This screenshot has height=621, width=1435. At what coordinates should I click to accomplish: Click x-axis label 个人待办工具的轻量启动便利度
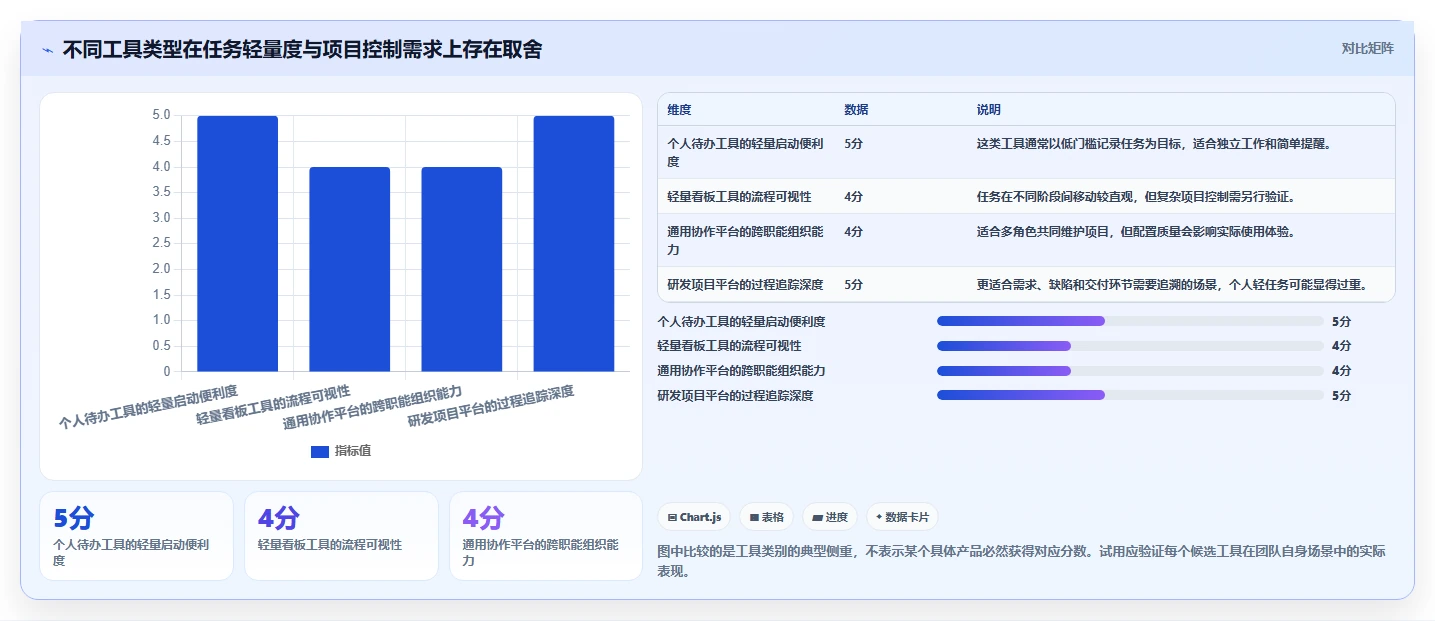(x=148, y=406)
